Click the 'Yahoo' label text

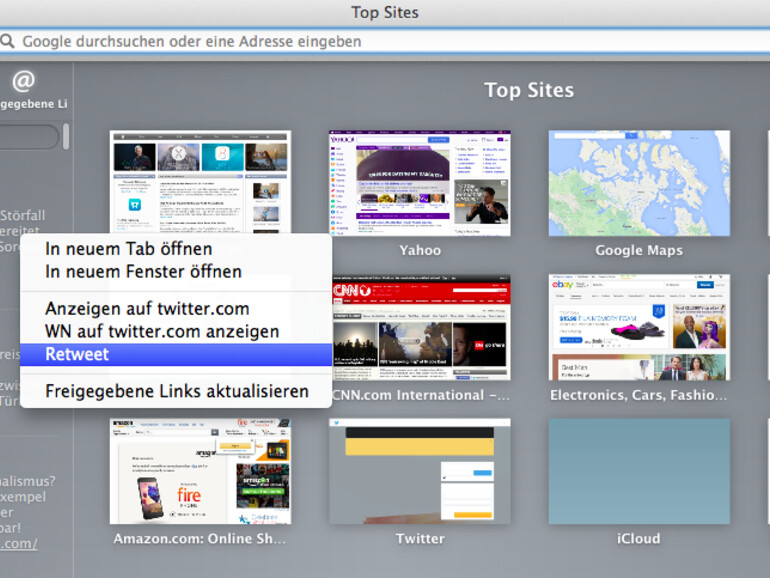click(x=420, y=250)
